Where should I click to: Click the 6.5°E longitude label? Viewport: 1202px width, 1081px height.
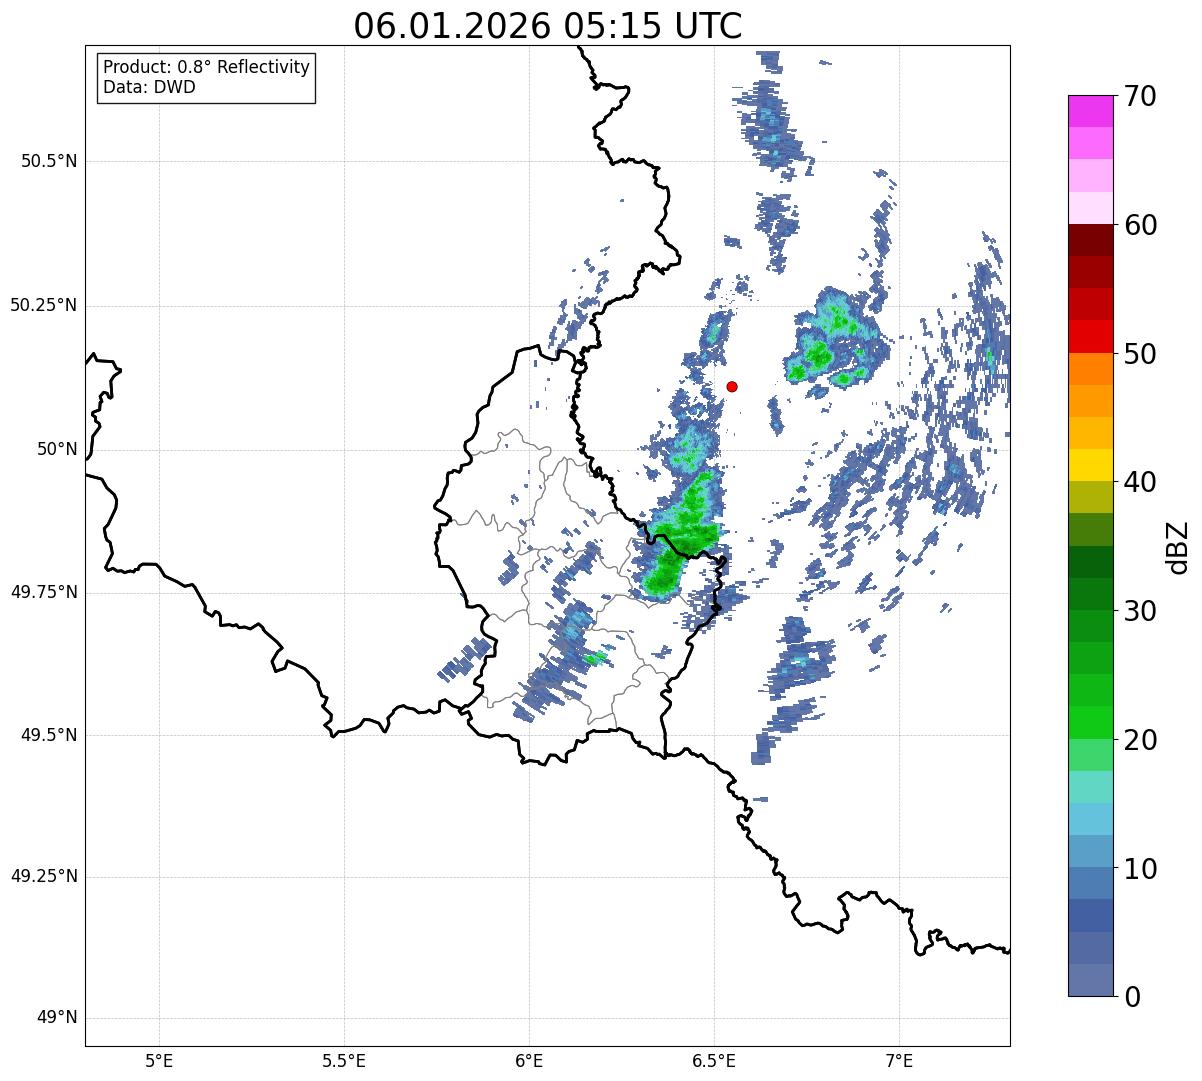tap(714, 1061)
